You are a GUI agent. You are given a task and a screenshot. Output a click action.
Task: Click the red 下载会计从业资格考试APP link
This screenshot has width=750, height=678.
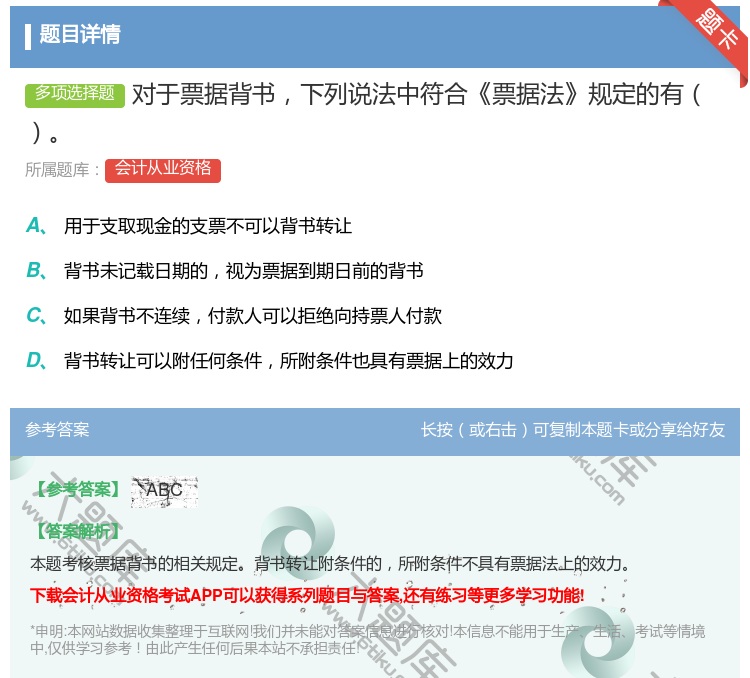point(307,595)
